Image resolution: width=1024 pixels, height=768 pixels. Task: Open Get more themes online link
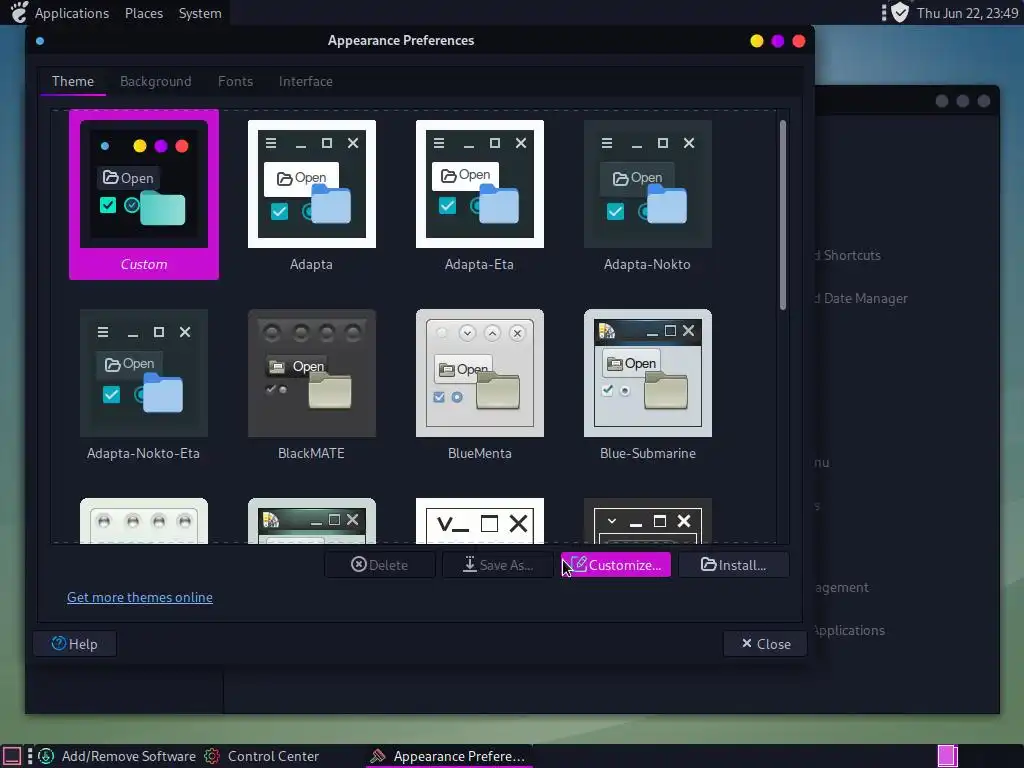pos(140,597)
